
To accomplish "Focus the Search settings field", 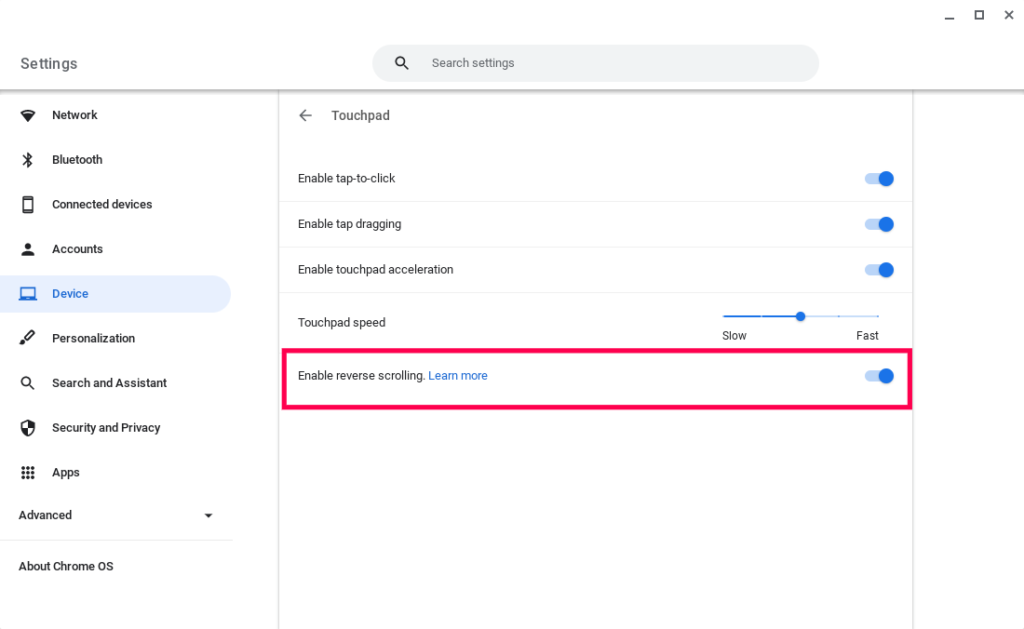I will pos(596,63).
